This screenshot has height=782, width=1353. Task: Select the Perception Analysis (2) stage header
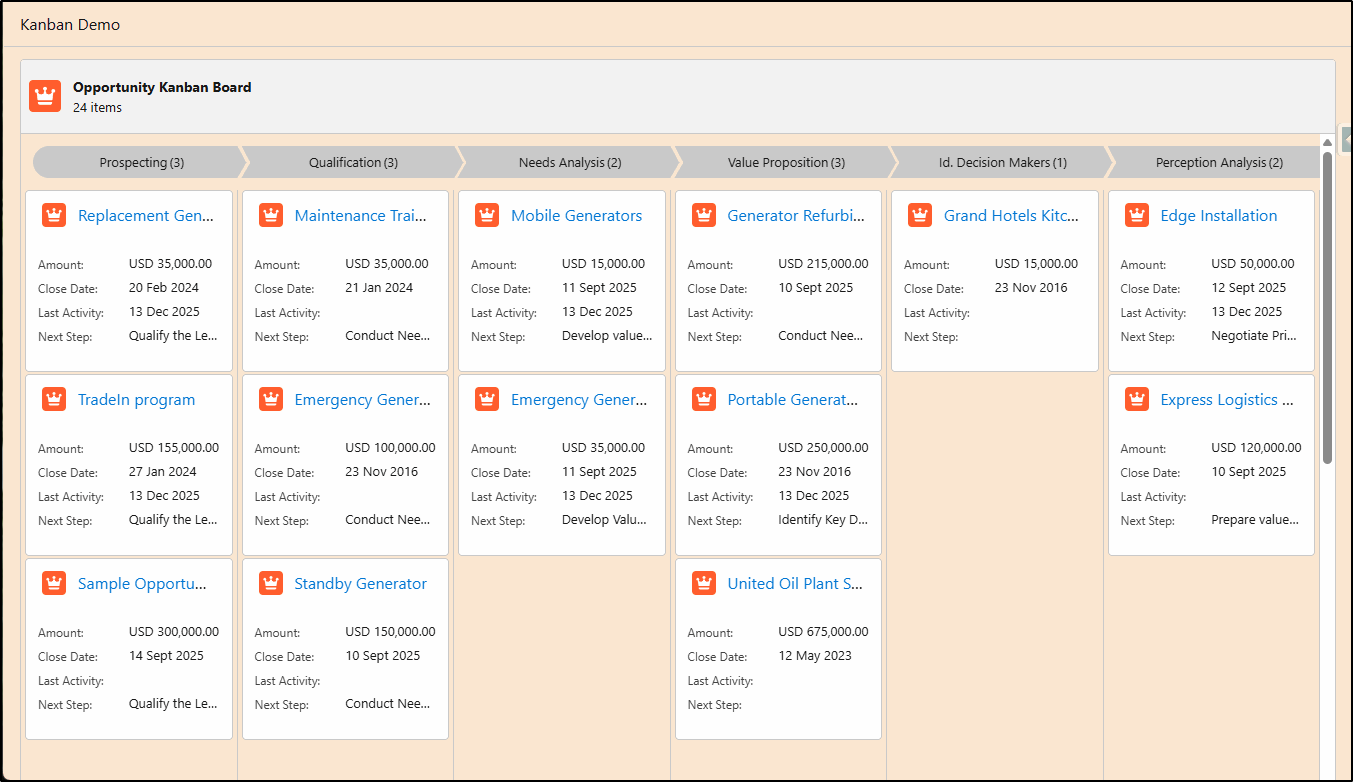coord(1218,162)
